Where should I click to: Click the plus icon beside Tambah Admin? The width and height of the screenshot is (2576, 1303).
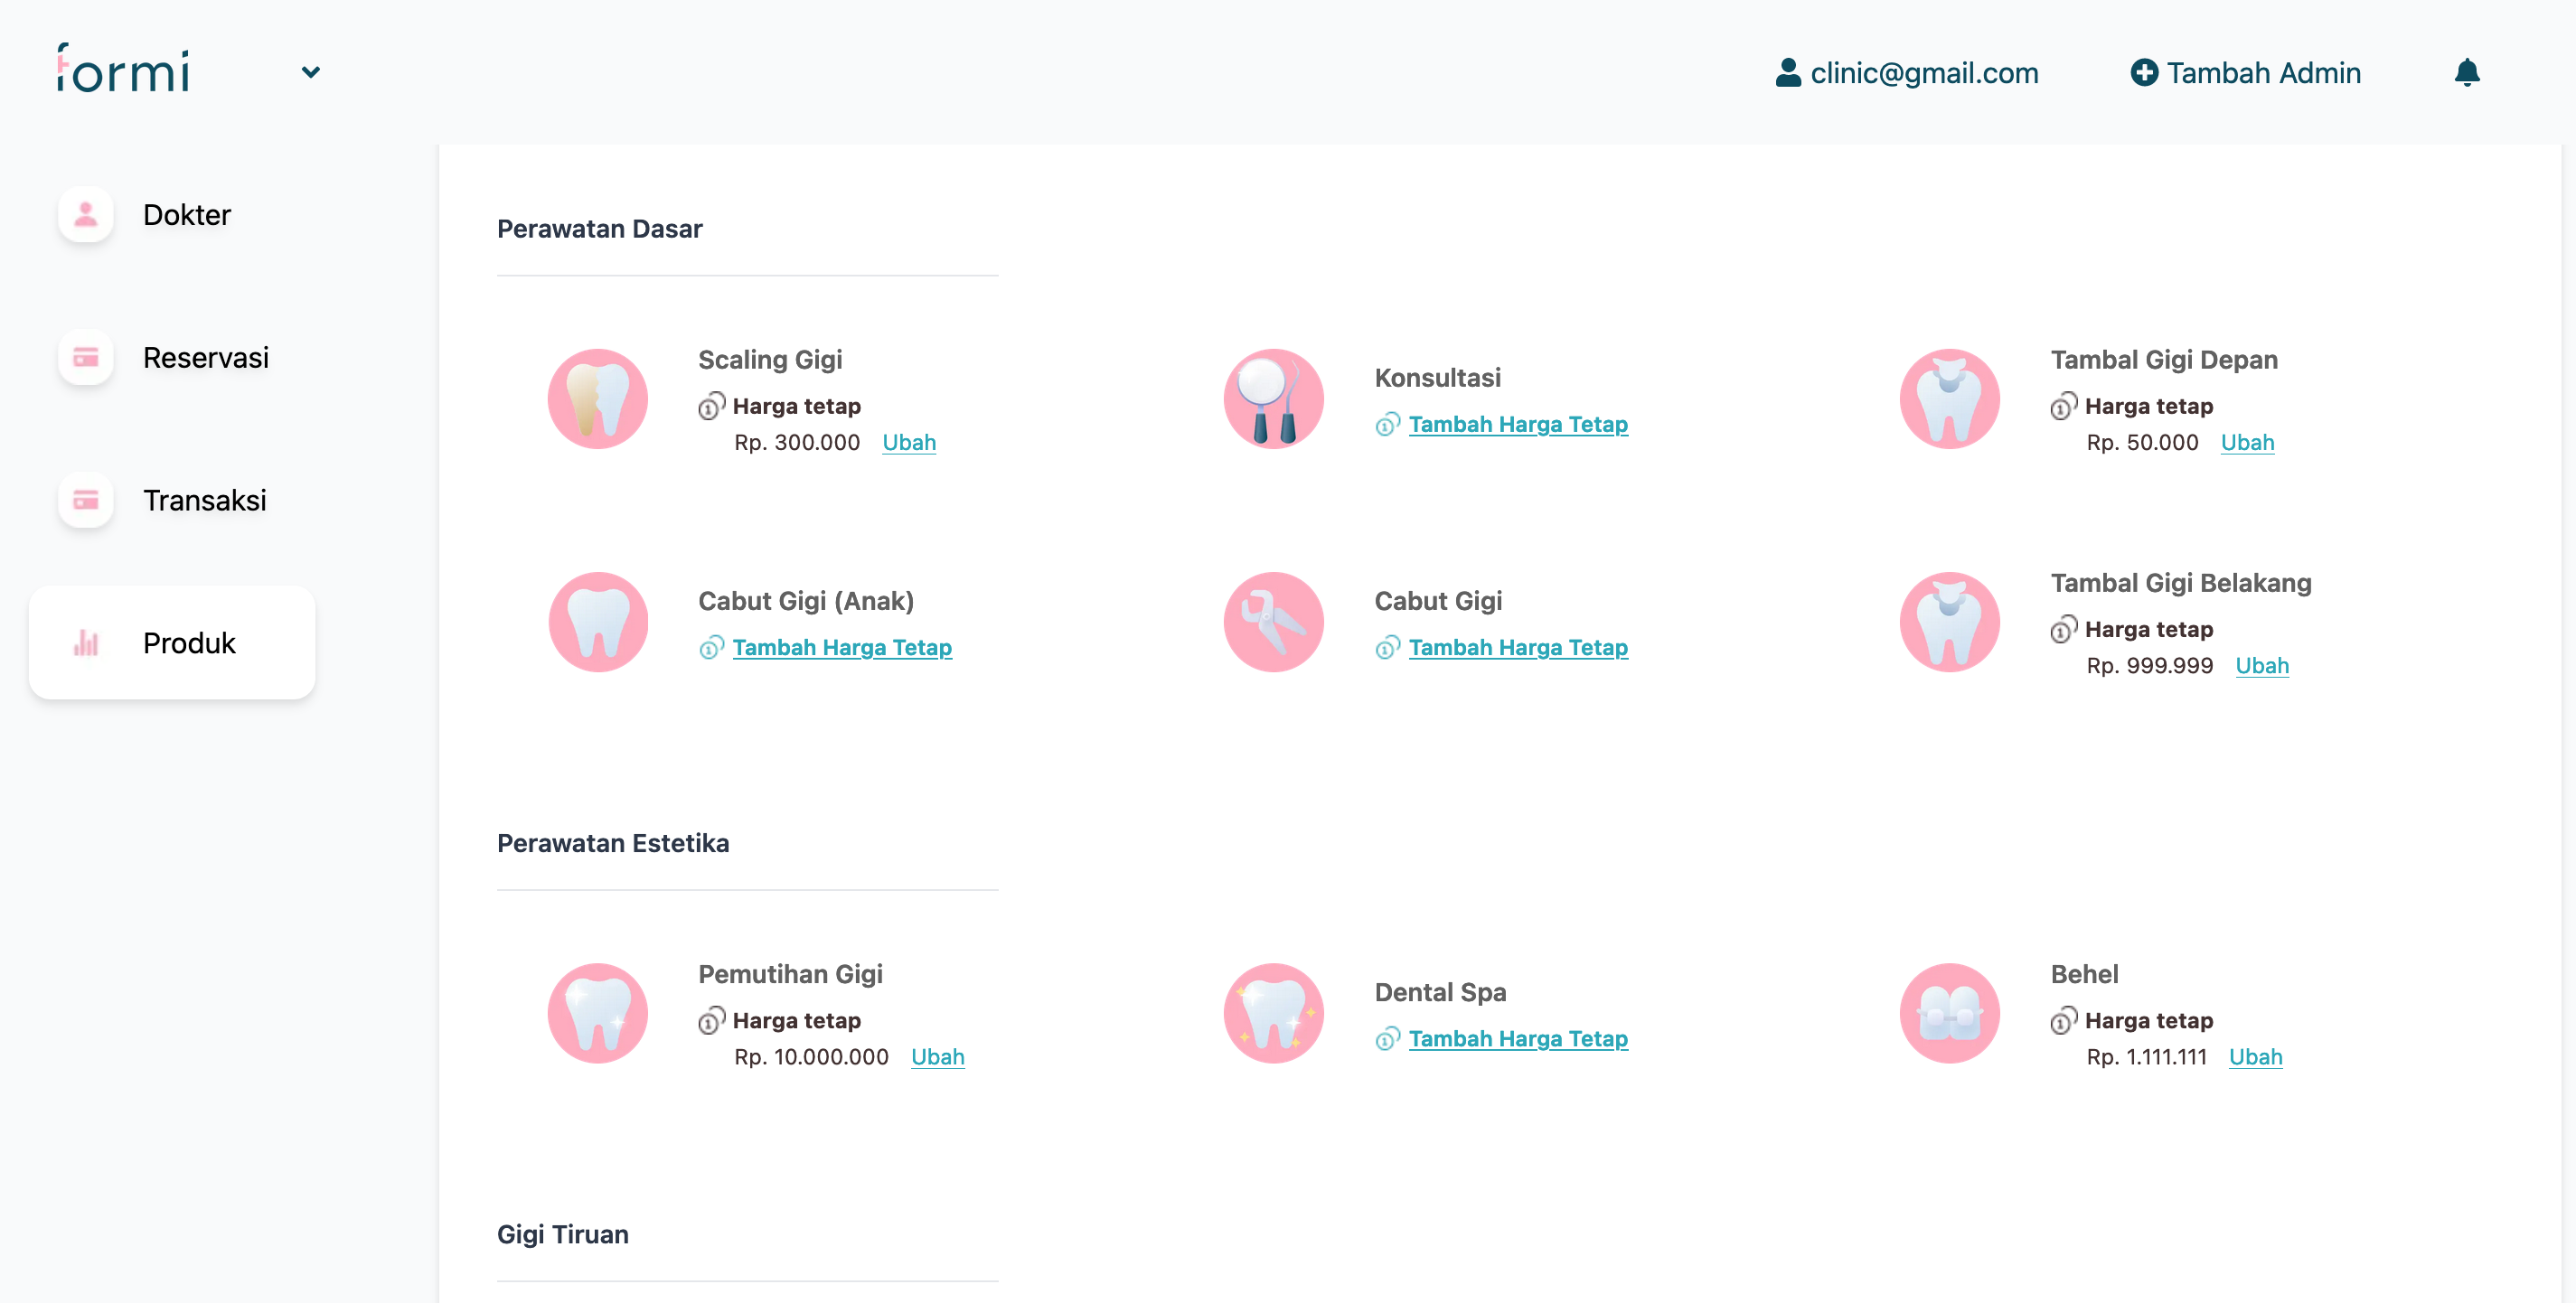coord(2143,72)
